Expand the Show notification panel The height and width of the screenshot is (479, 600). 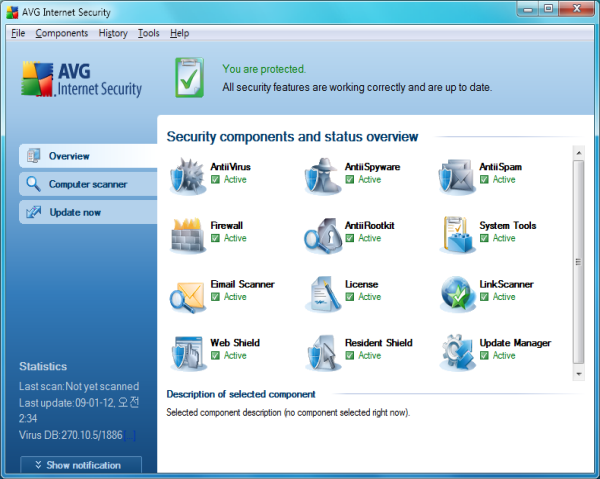click(x=81, y=465)
